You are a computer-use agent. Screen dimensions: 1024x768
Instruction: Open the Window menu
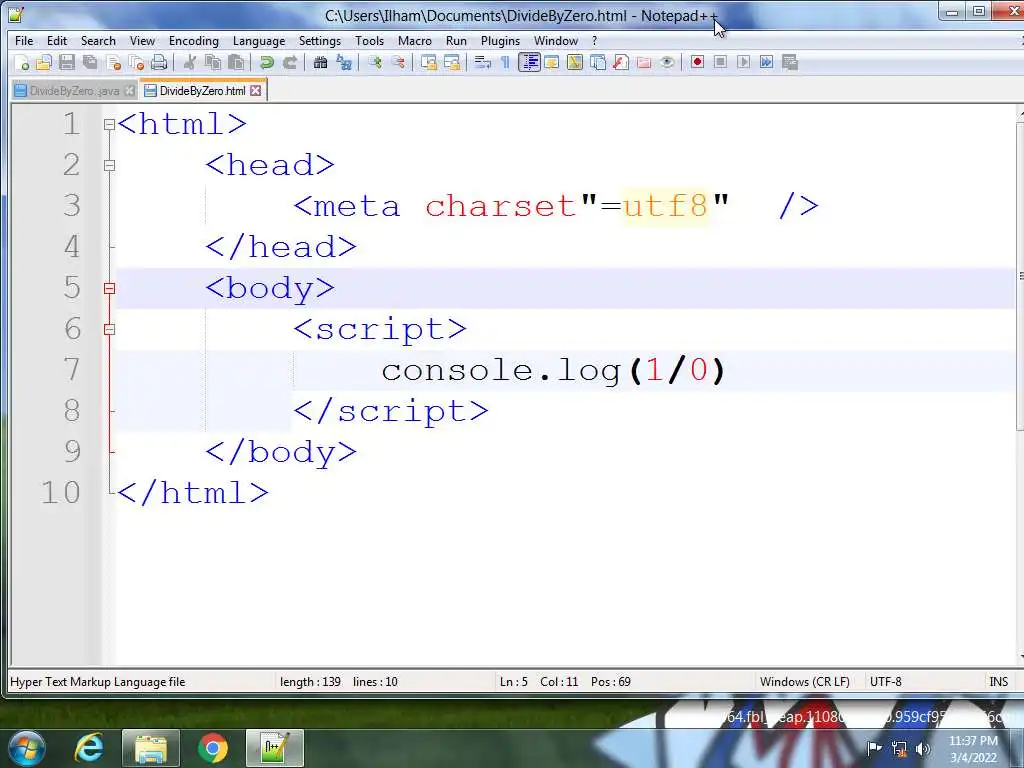pos(556,40)
